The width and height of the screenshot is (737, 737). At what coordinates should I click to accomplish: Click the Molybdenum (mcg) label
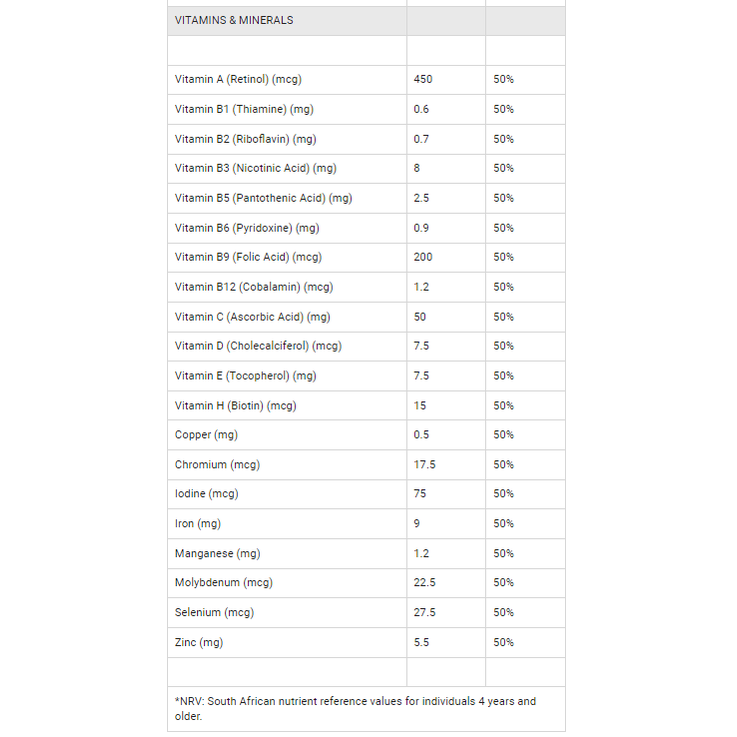pyautogui.click(x=224, y=583)
